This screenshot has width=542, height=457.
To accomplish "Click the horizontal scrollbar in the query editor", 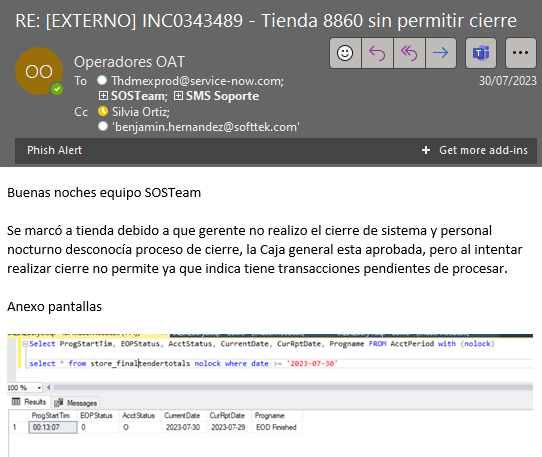I will [293, 388].
